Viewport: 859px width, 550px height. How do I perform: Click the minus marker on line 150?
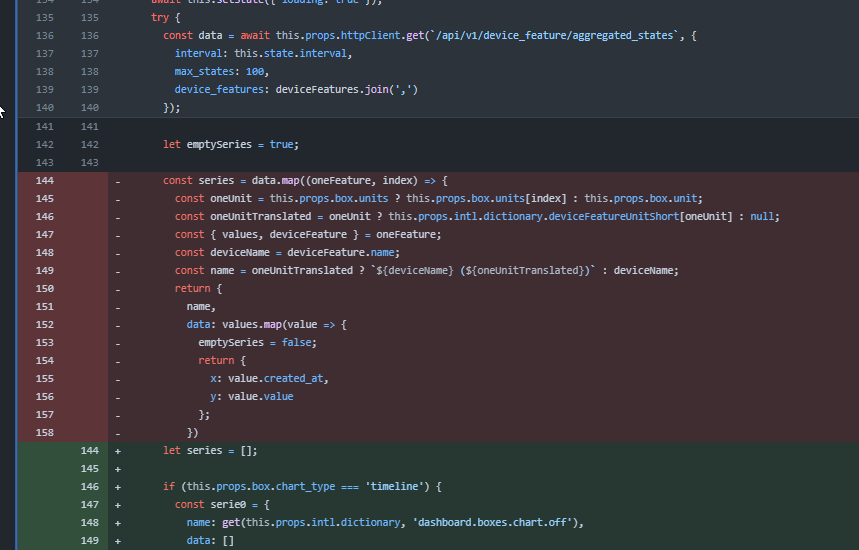118,288
